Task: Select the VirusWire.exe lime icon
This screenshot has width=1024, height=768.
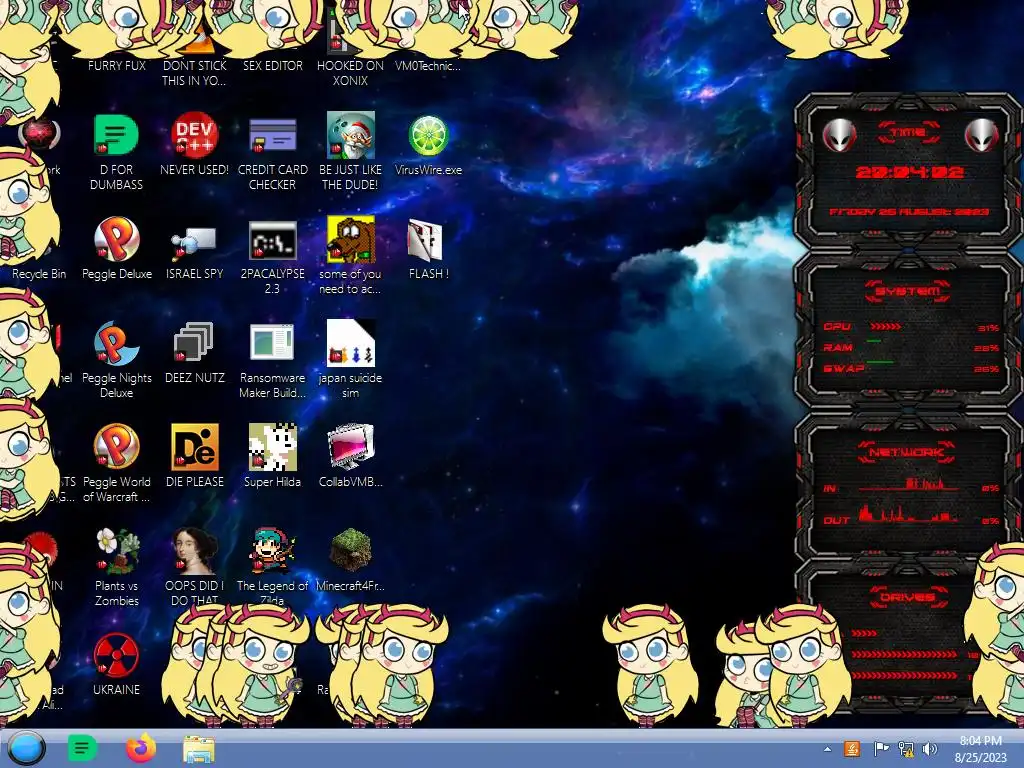Action: pos(428,135)
